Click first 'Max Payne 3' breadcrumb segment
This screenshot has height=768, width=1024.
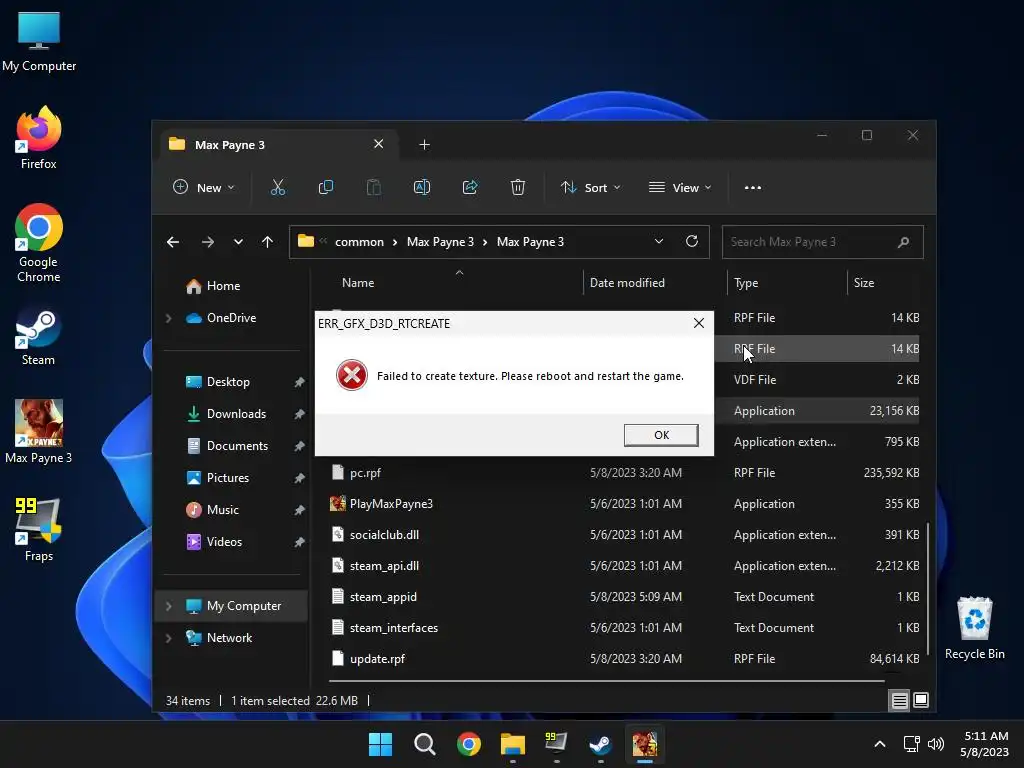(440, 242)
